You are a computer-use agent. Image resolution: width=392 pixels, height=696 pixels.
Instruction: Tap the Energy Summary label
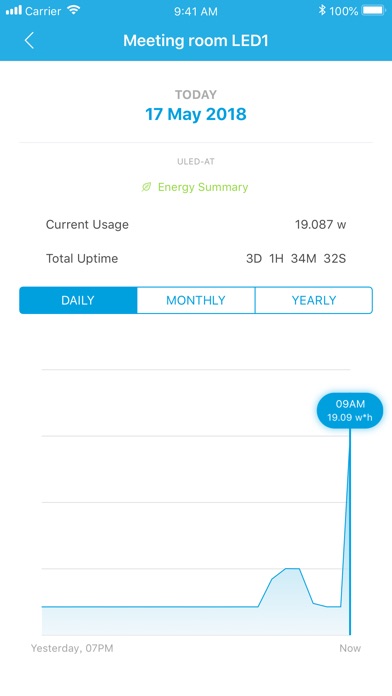coord(203,187)
